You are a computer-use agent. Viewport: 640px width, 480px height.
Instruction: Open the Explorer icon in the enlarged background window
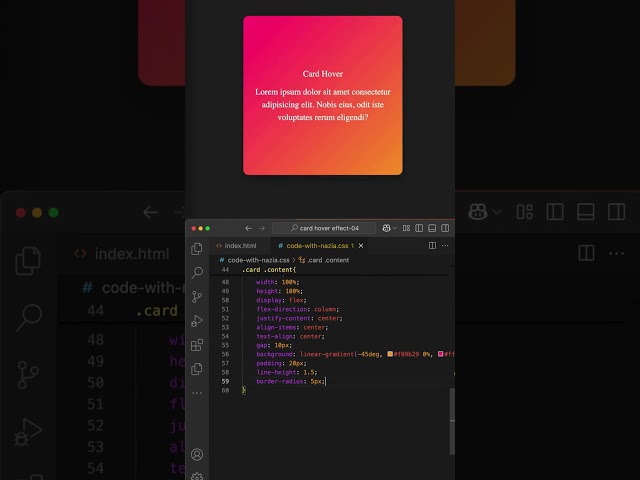point(28,261)
